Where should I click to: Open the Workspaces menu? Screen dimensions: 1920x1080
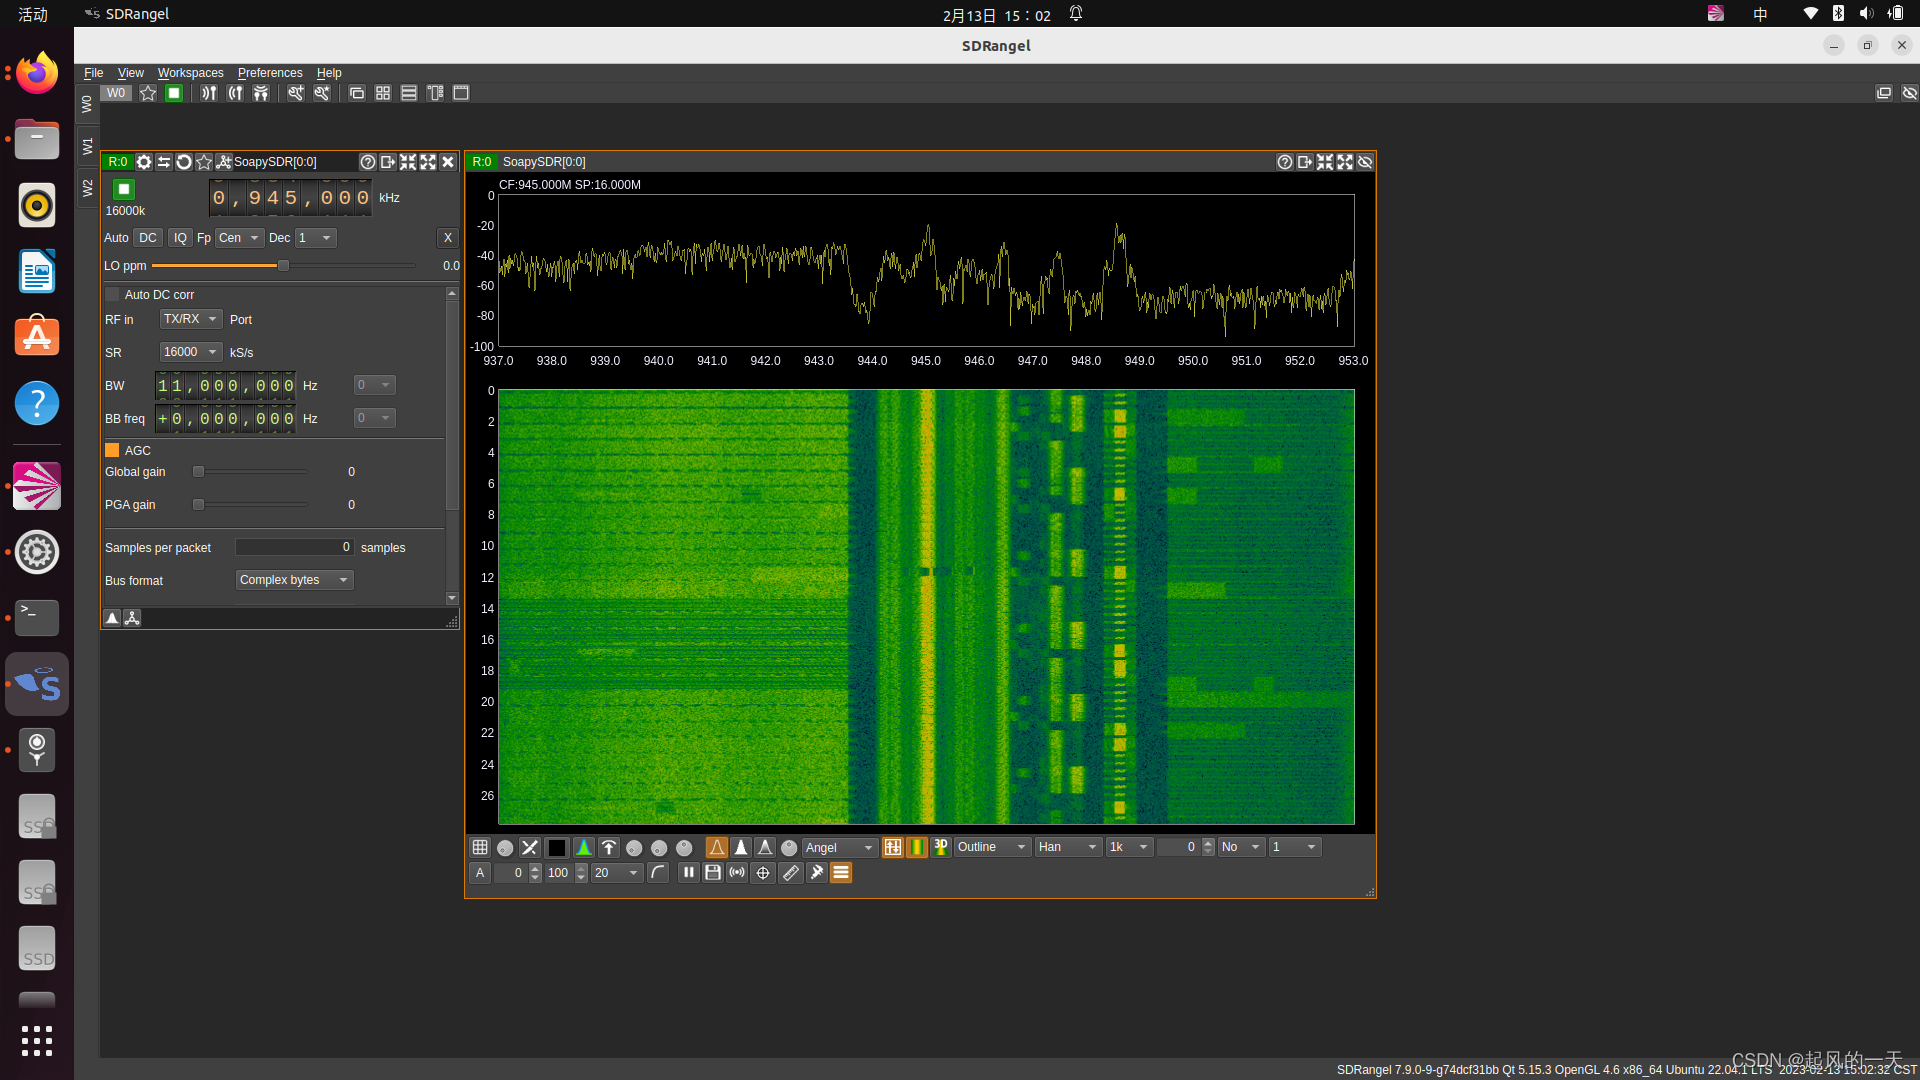tap(190, 73)
